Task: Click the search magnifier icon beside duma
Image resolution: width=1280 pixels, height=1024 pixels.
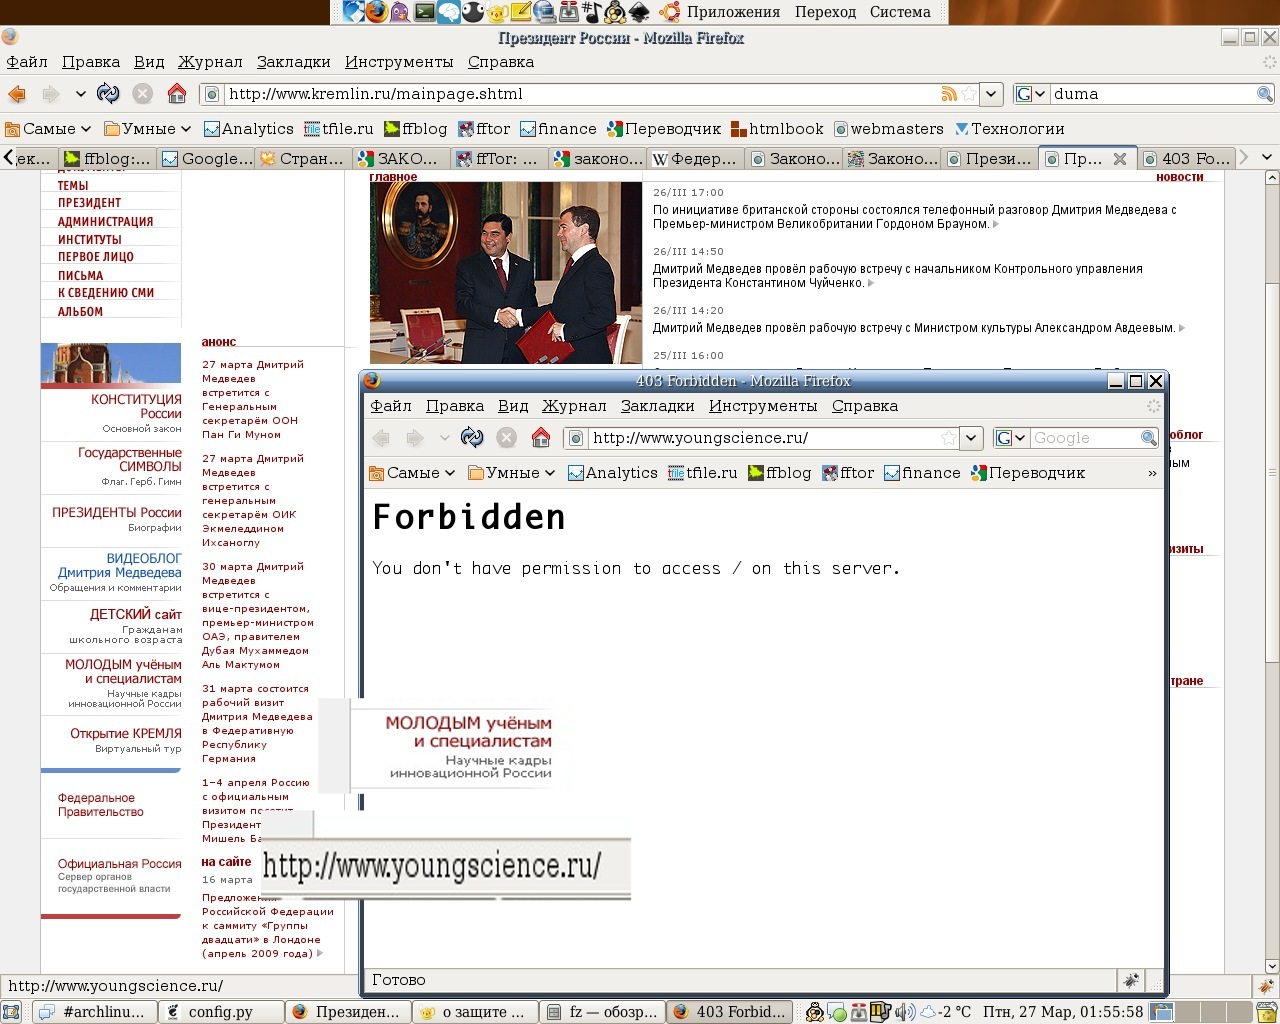Action: pyautogui.click(x=1264, y=94)
